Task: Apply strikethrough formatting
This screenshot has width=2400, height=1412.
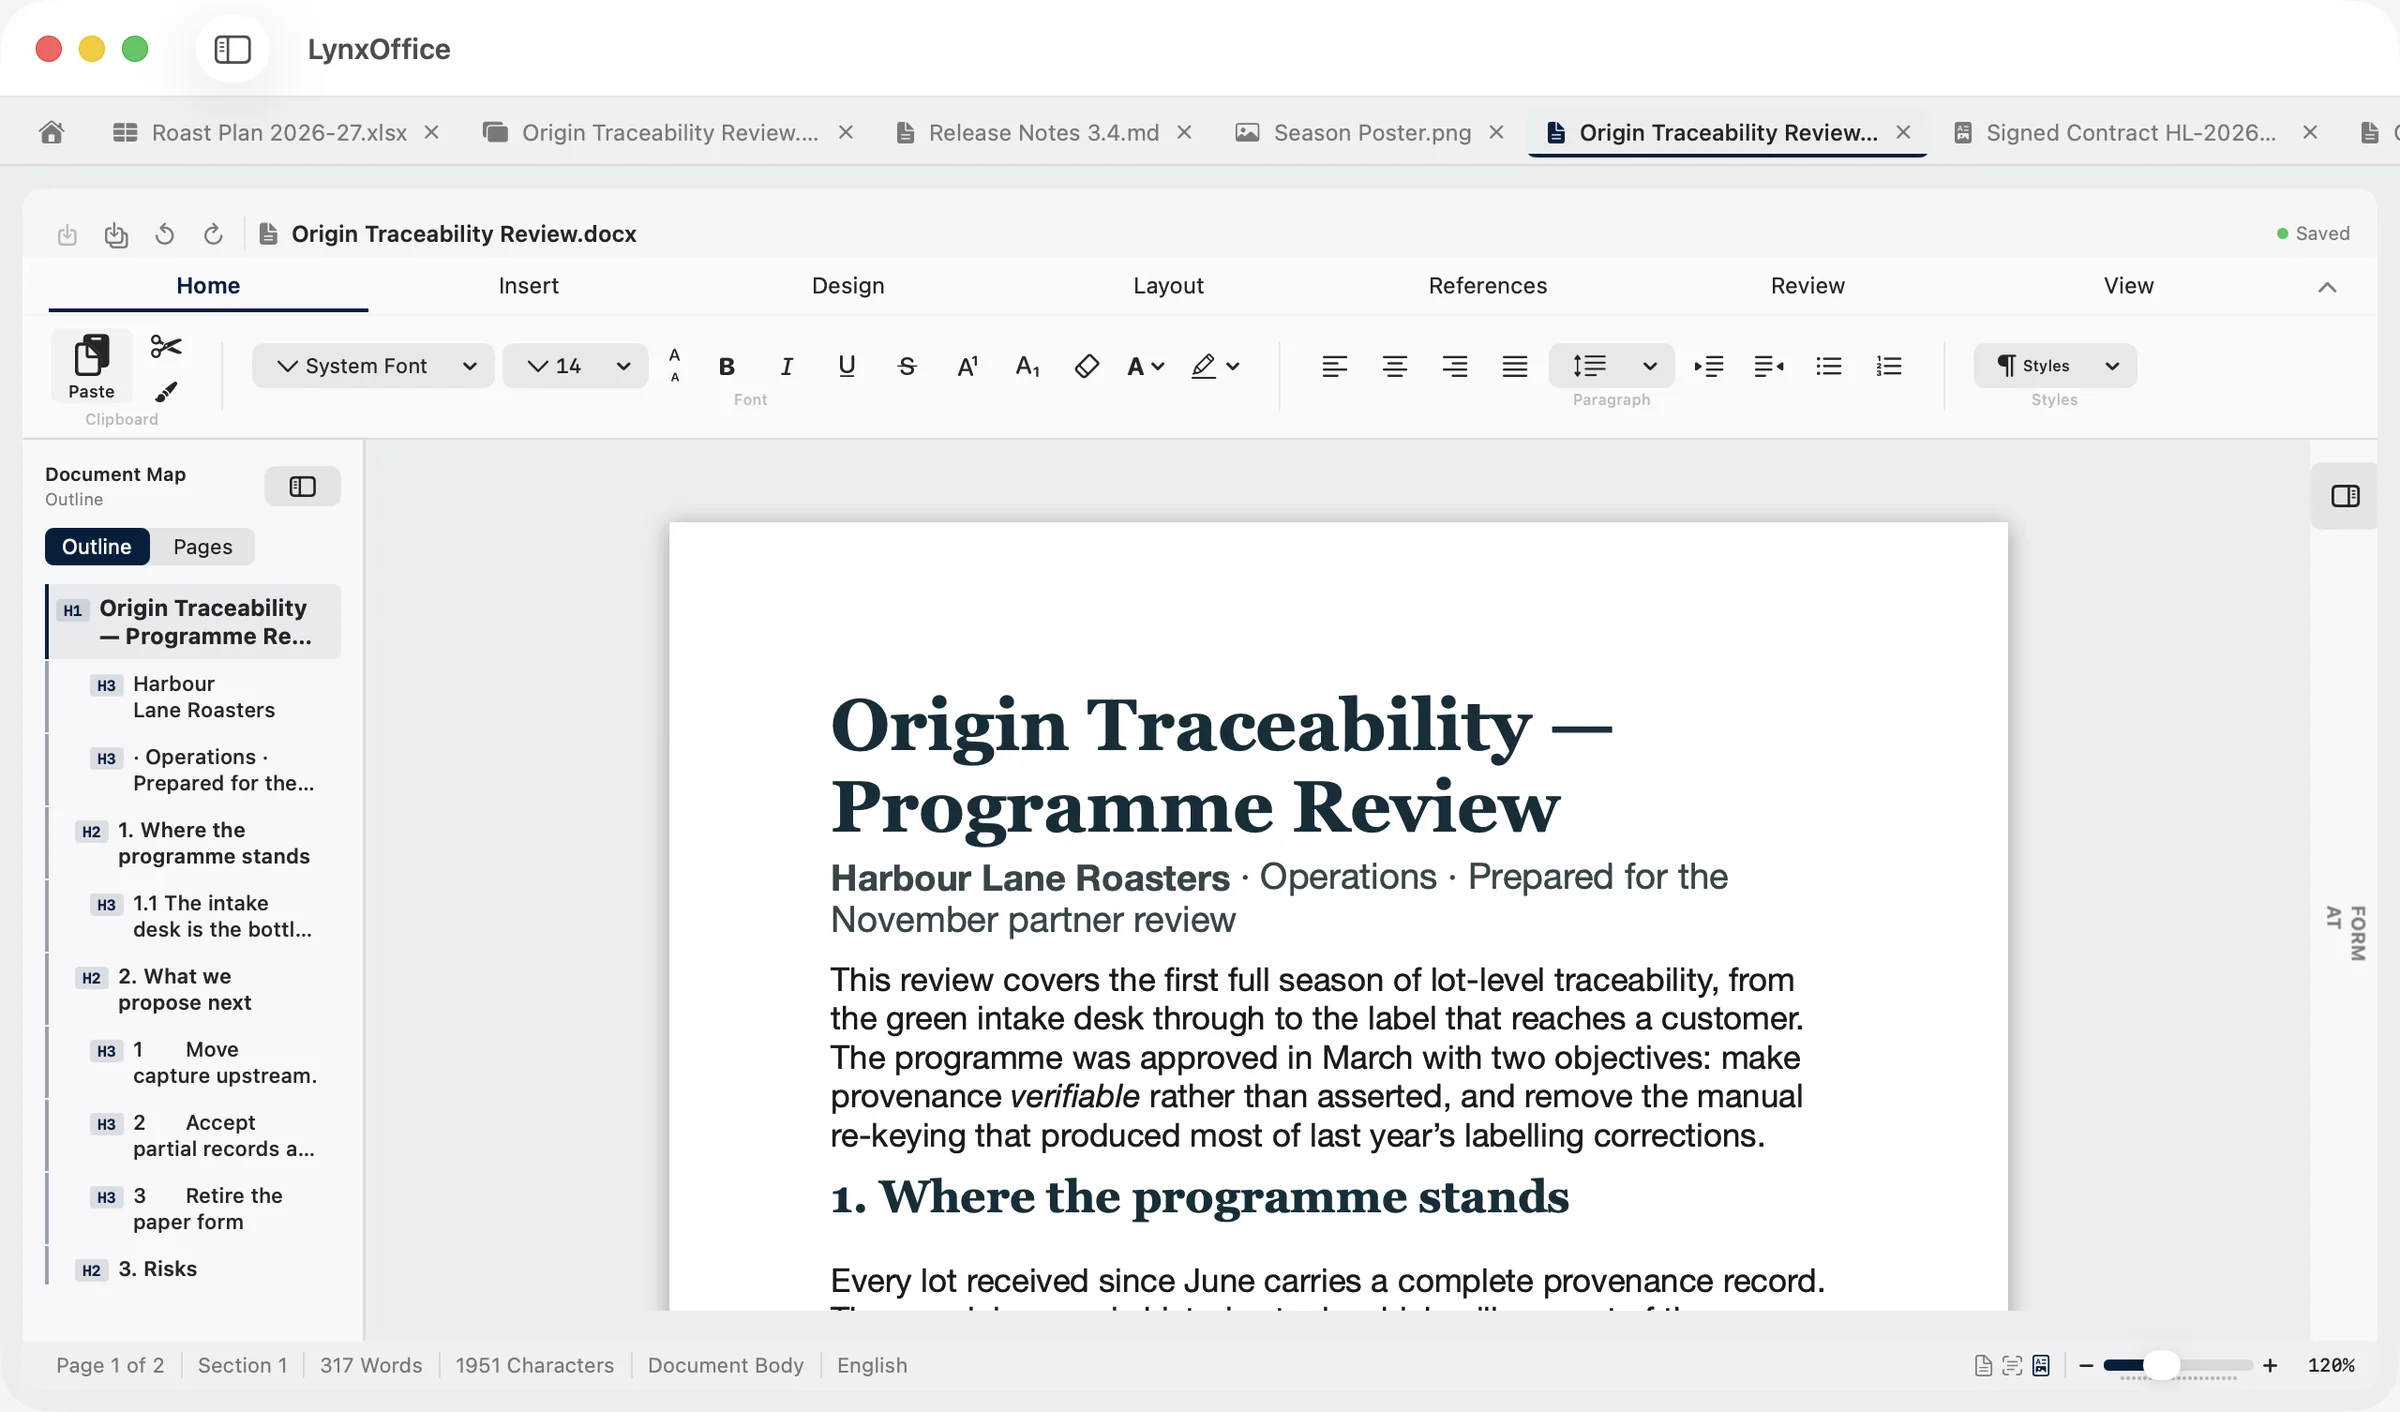Action: click(907, 366)
